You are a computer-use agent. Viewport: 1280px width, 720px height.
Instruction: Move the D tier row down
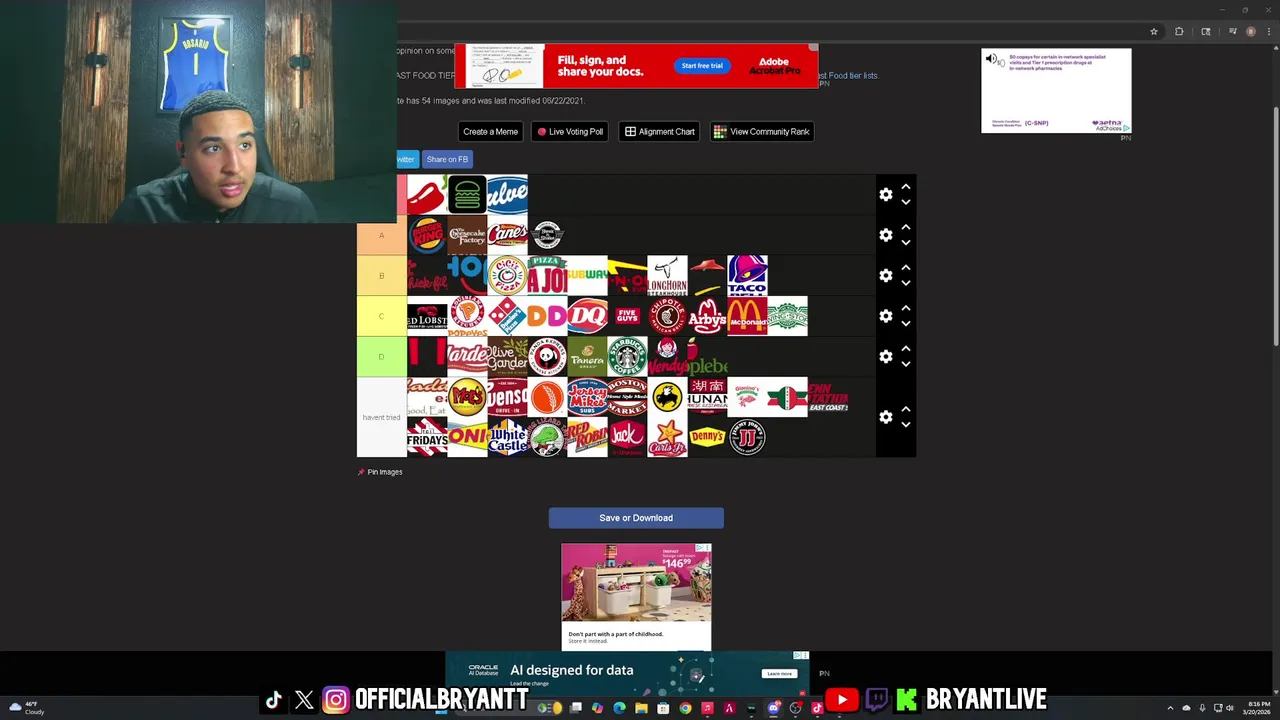coord(906,363)
